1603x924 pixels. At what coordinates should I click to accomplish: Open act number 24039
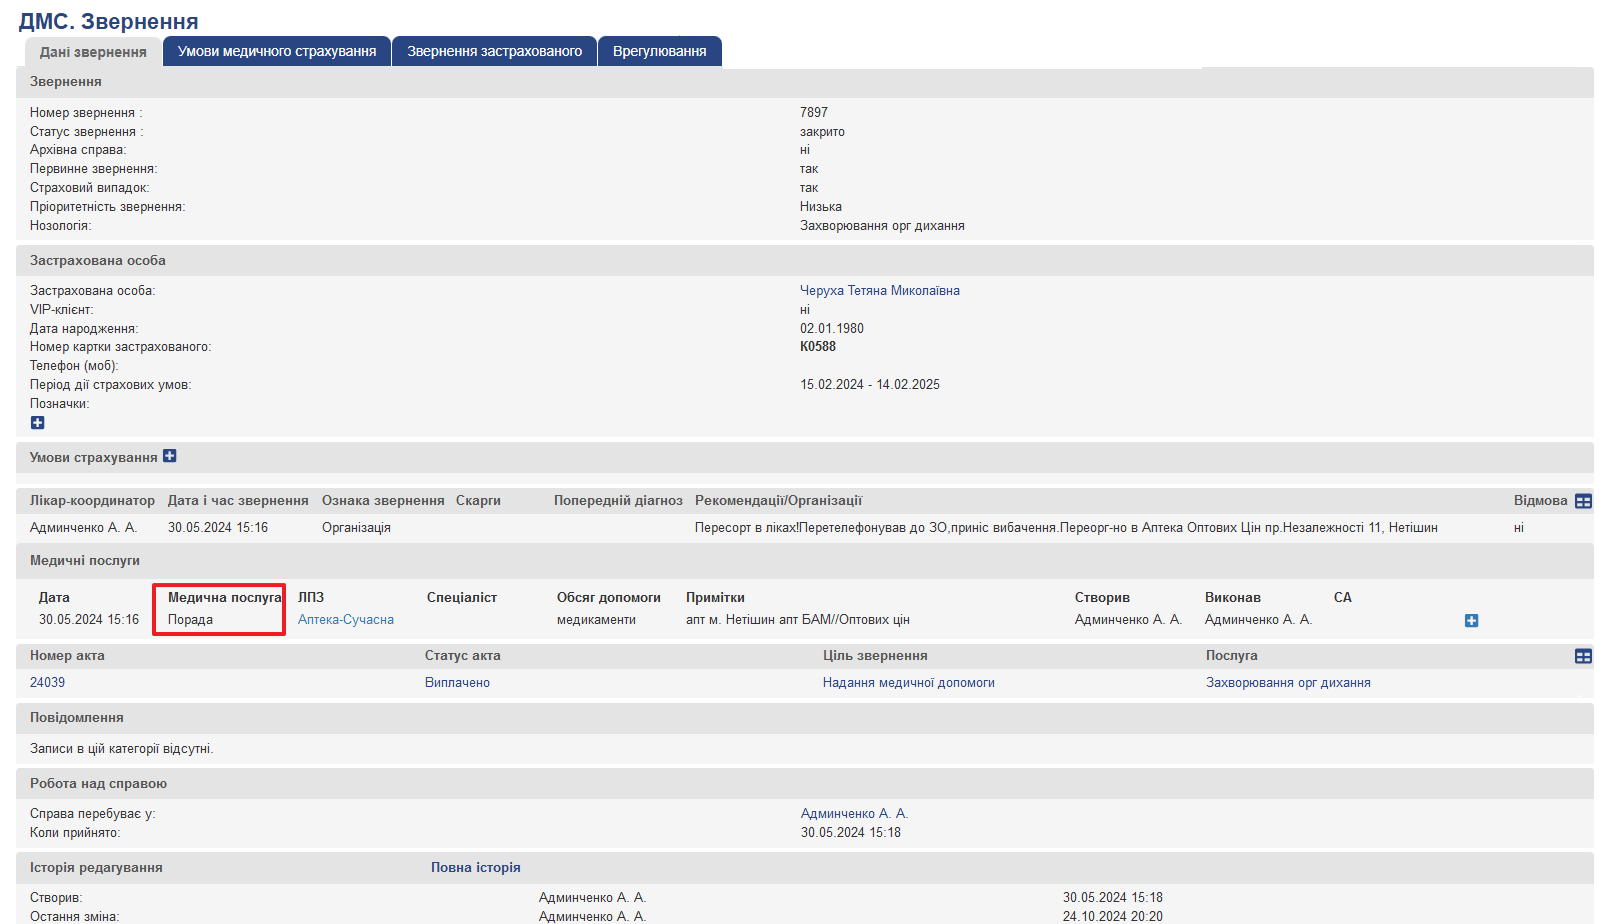tap(47, 683)
